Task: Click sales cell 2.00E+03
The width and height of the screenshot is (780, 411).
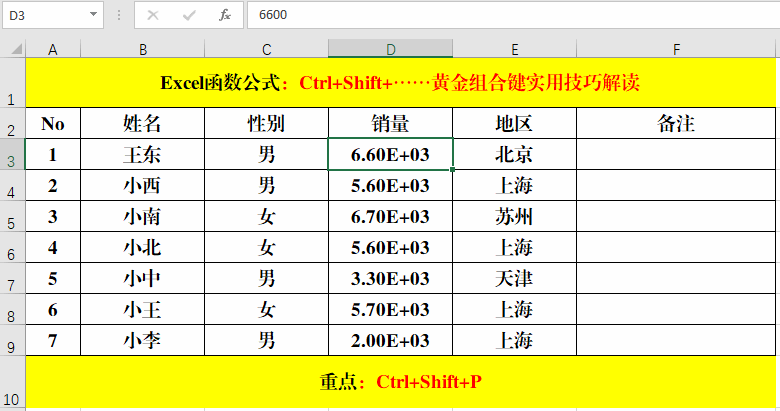Action: tap(390, 340)
